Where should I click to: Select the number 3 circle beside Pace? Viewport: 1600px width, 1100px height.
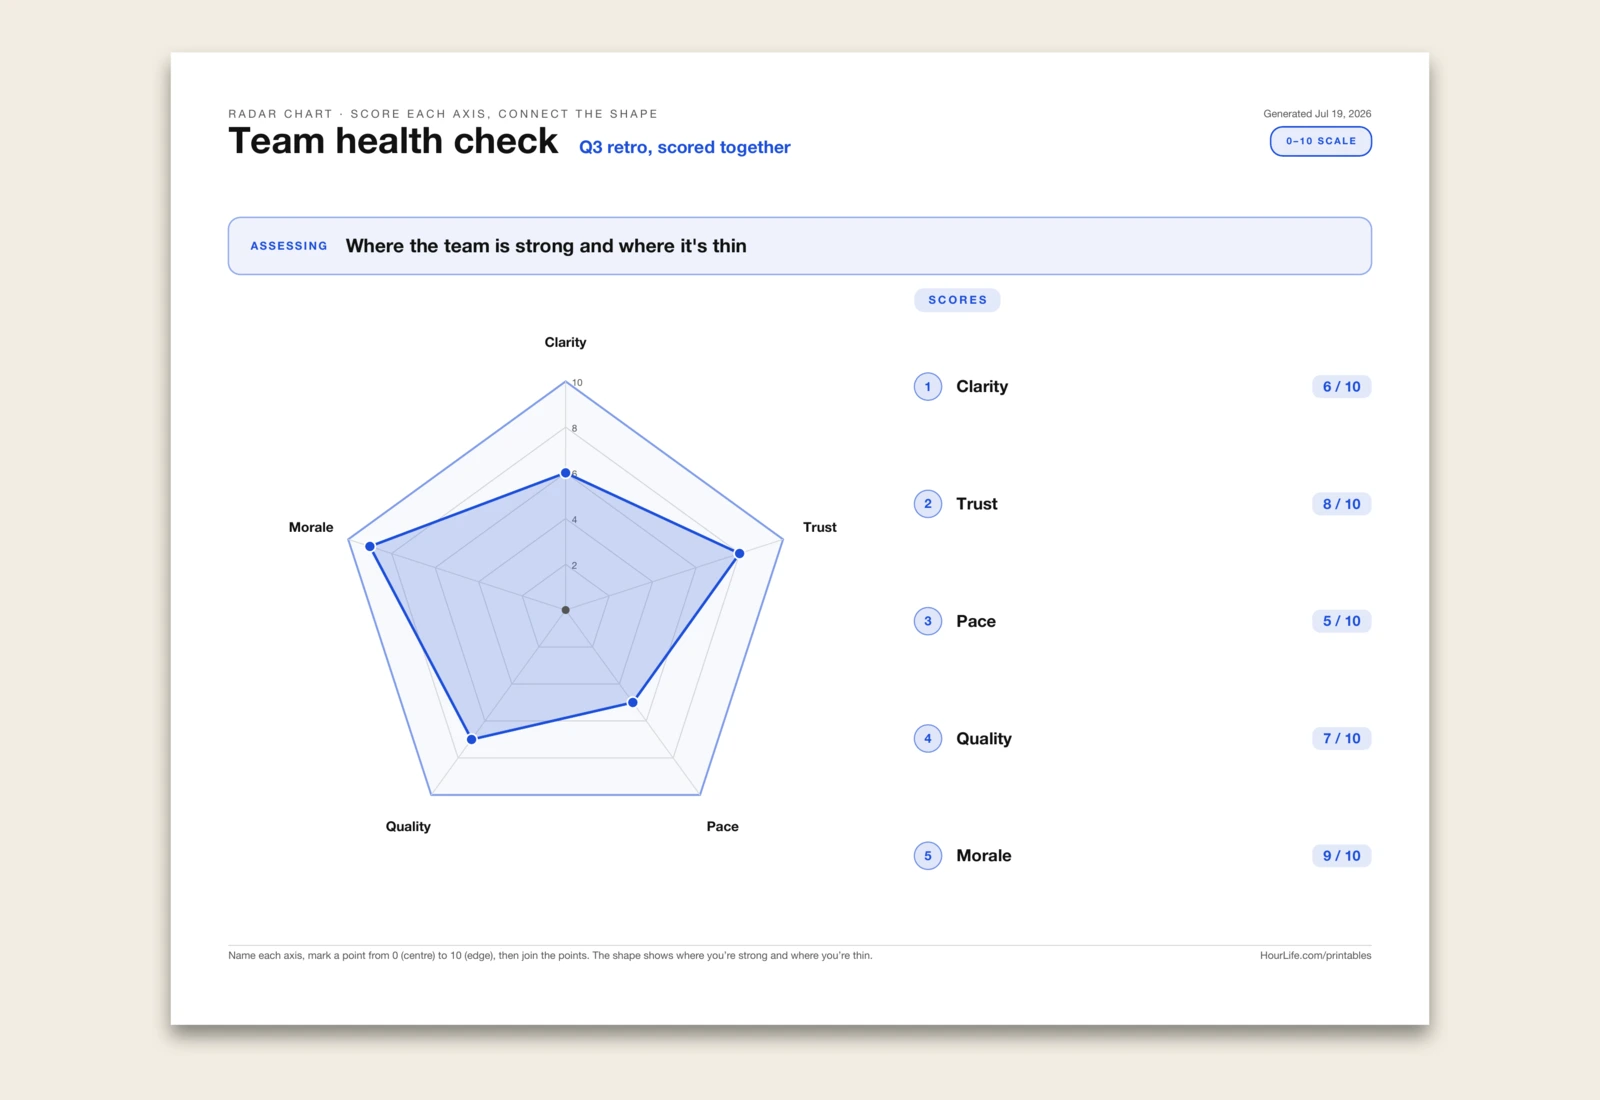(x=928, y=621)
